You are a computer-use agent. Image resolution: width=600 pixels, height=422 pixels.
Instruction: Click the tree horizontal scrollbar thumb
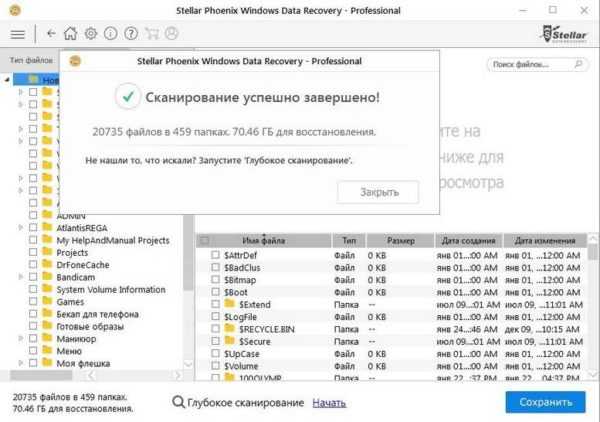[x=41, y=375]
